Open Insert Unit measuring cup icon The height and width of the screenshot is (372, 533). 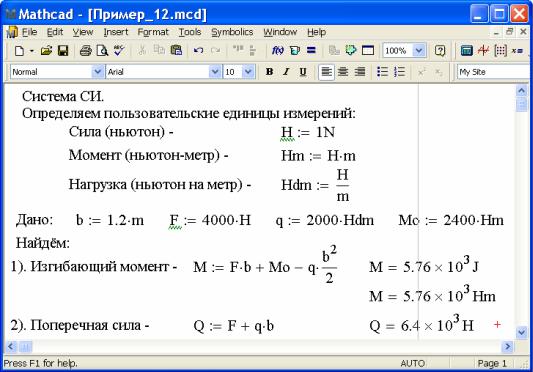pyautogui.click(x=295, y=51)
